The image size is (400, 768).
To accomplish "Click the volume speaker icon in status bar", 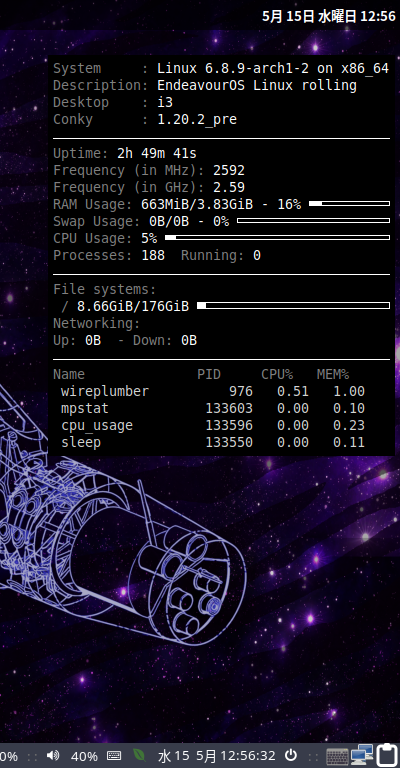I will (x=52, y=755).
